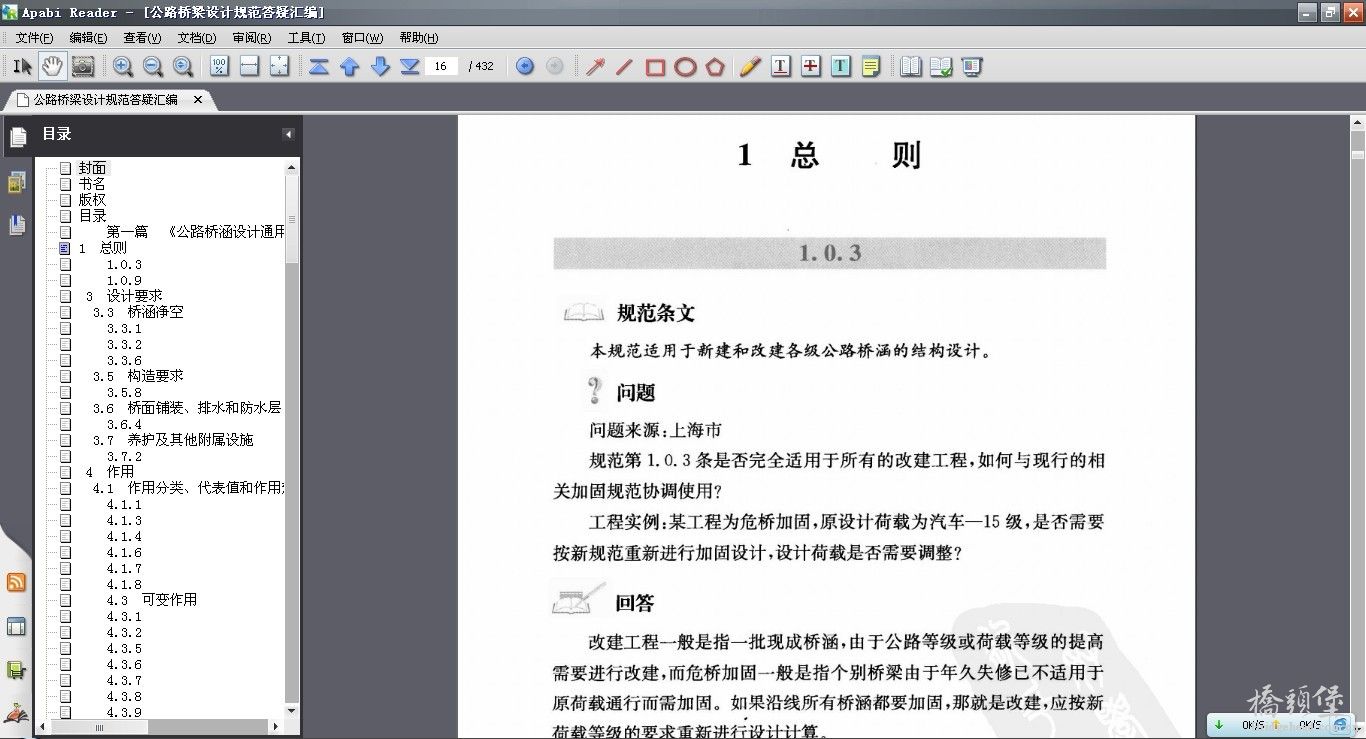1366x739 pixels.
Task: Select the underline text tool
Action: tap(781, 66)
